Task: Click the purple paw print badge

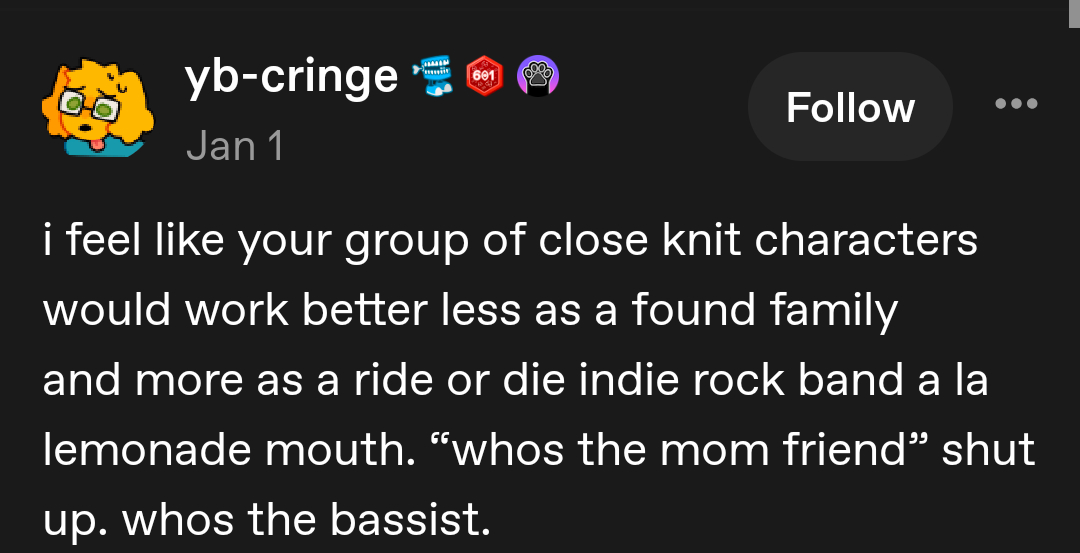Action: click(x=537, y=78)
